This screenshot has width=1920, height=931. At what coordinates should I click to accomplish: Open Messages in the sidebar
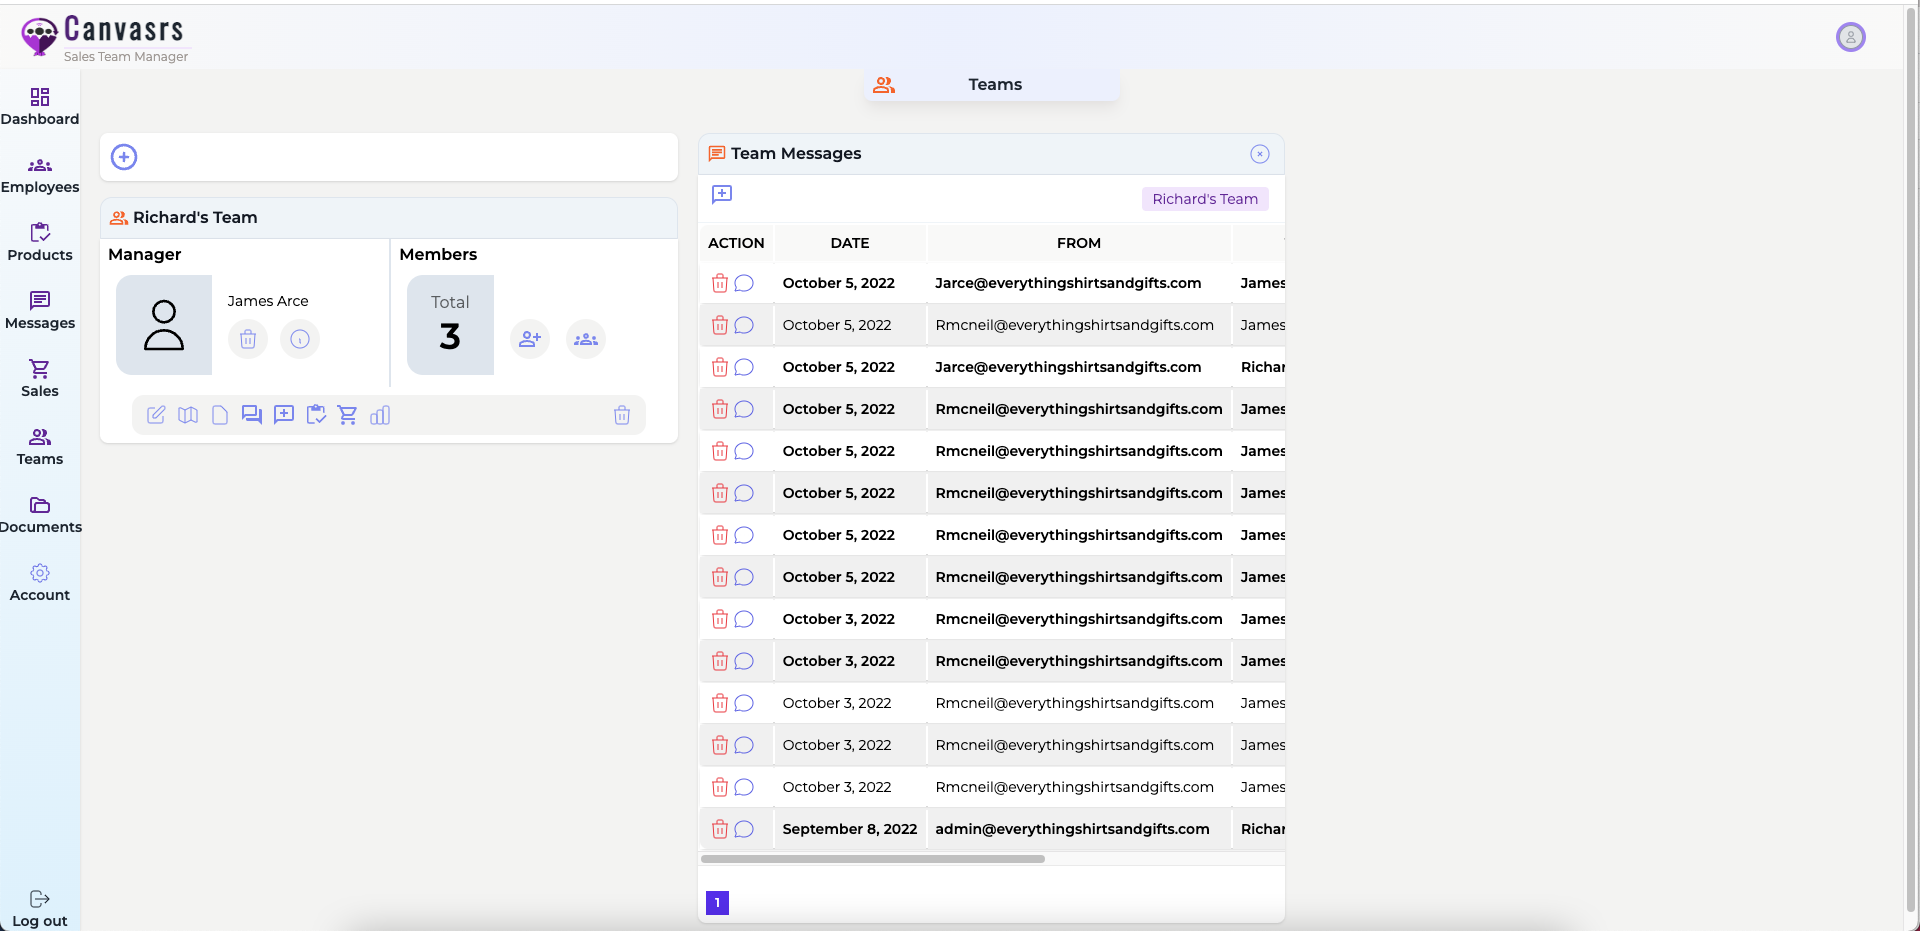pos(40,311)
